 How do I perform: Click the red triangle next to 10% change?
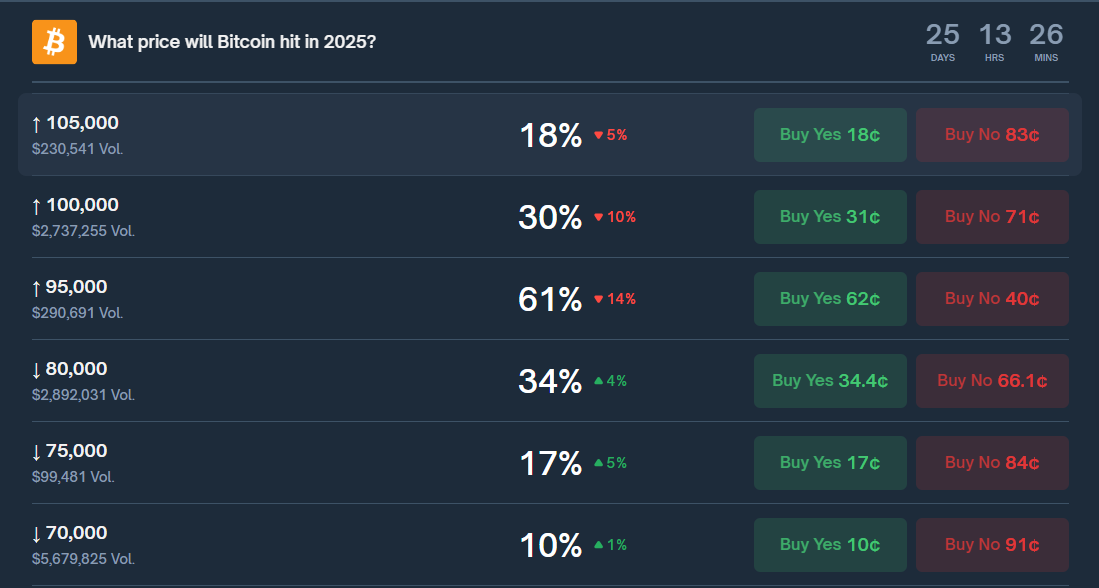(x=598, y=217)
